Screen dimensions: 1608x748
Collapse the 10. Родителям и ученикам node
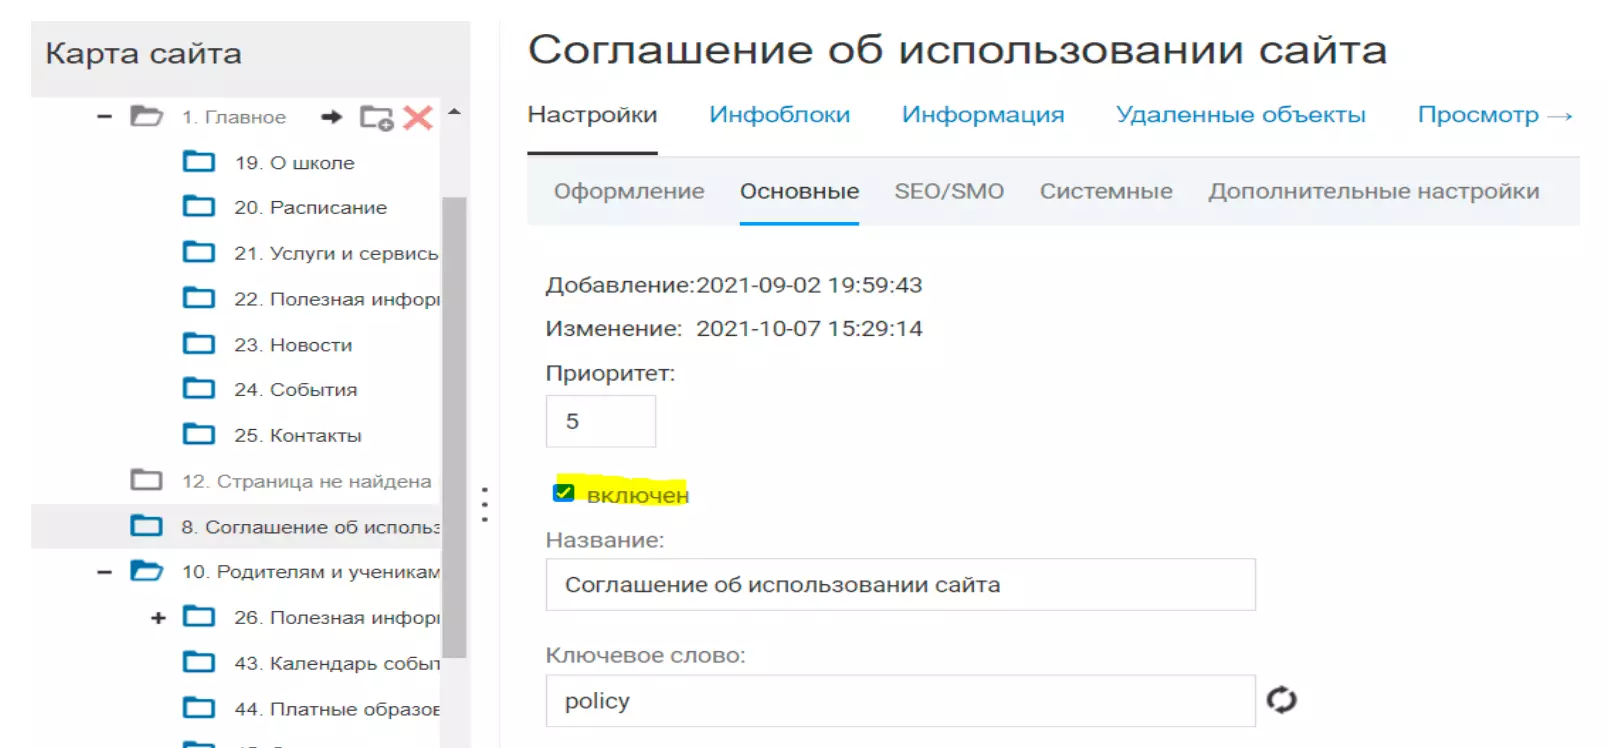(104, 572)
